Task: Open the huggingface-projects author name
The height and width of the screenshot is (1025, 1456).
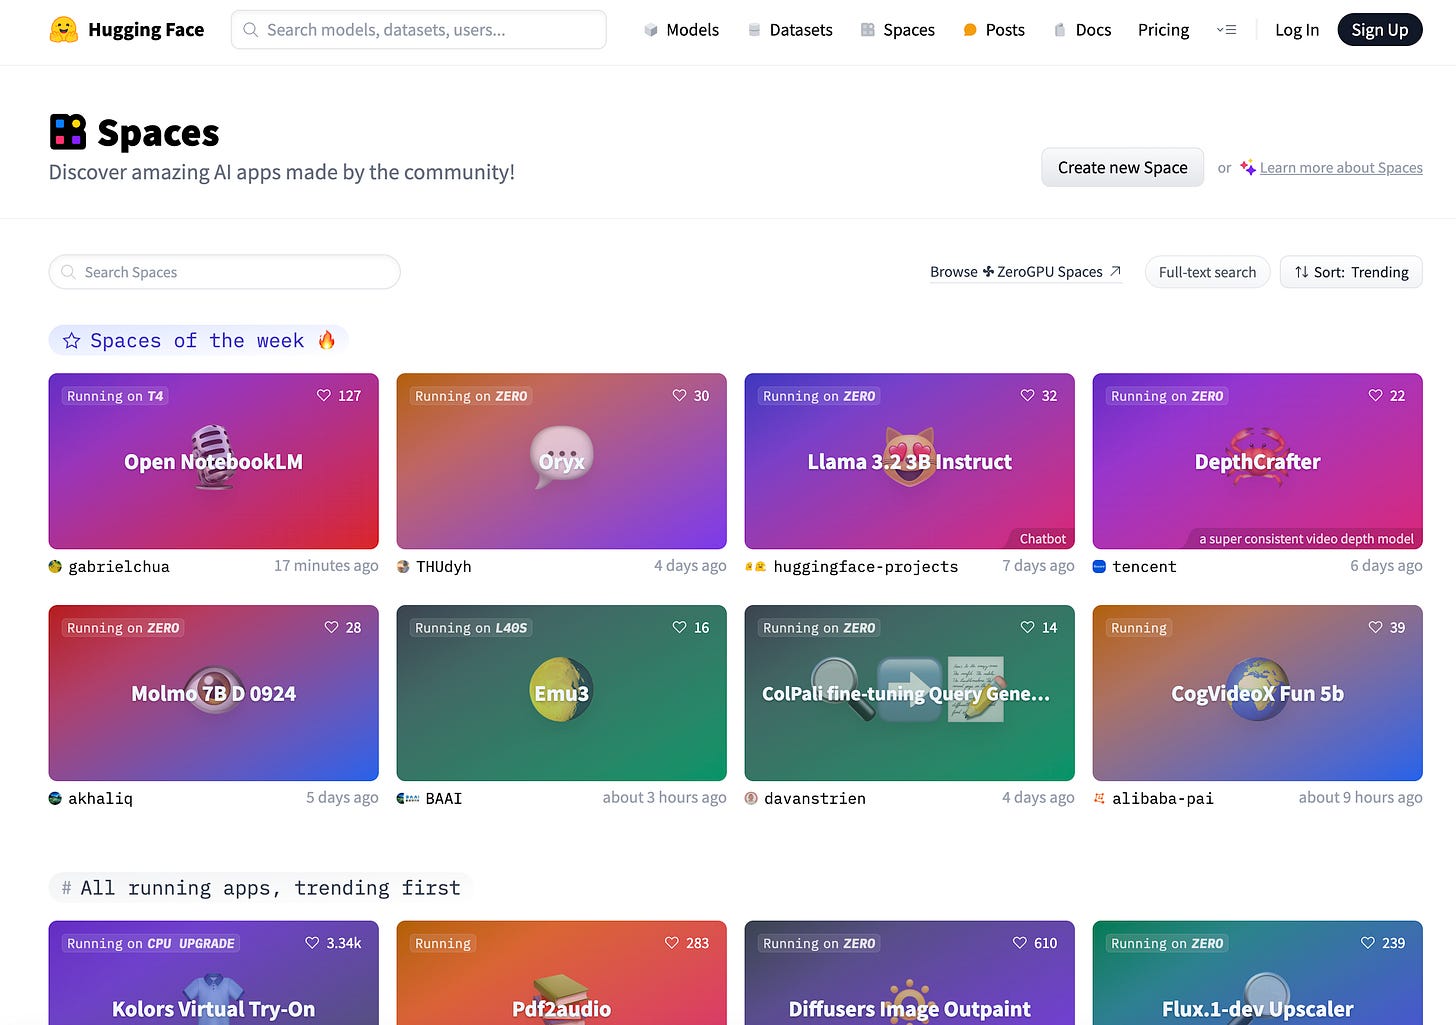Action: click(866, 567)
